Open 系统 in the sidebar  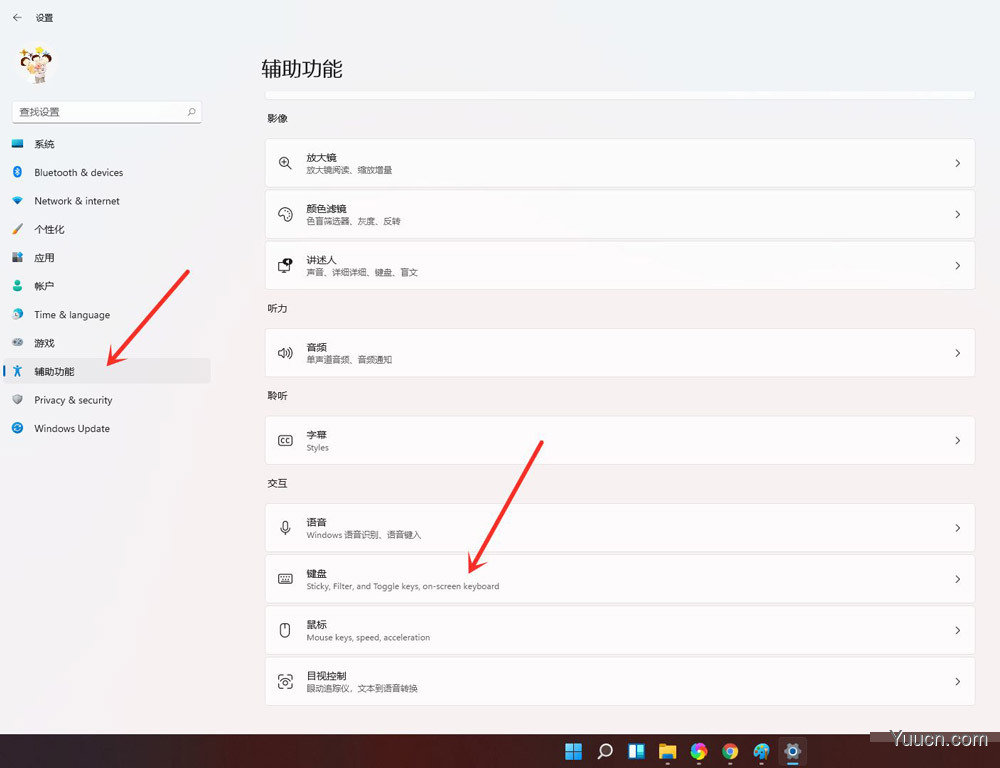click(107, 144)
